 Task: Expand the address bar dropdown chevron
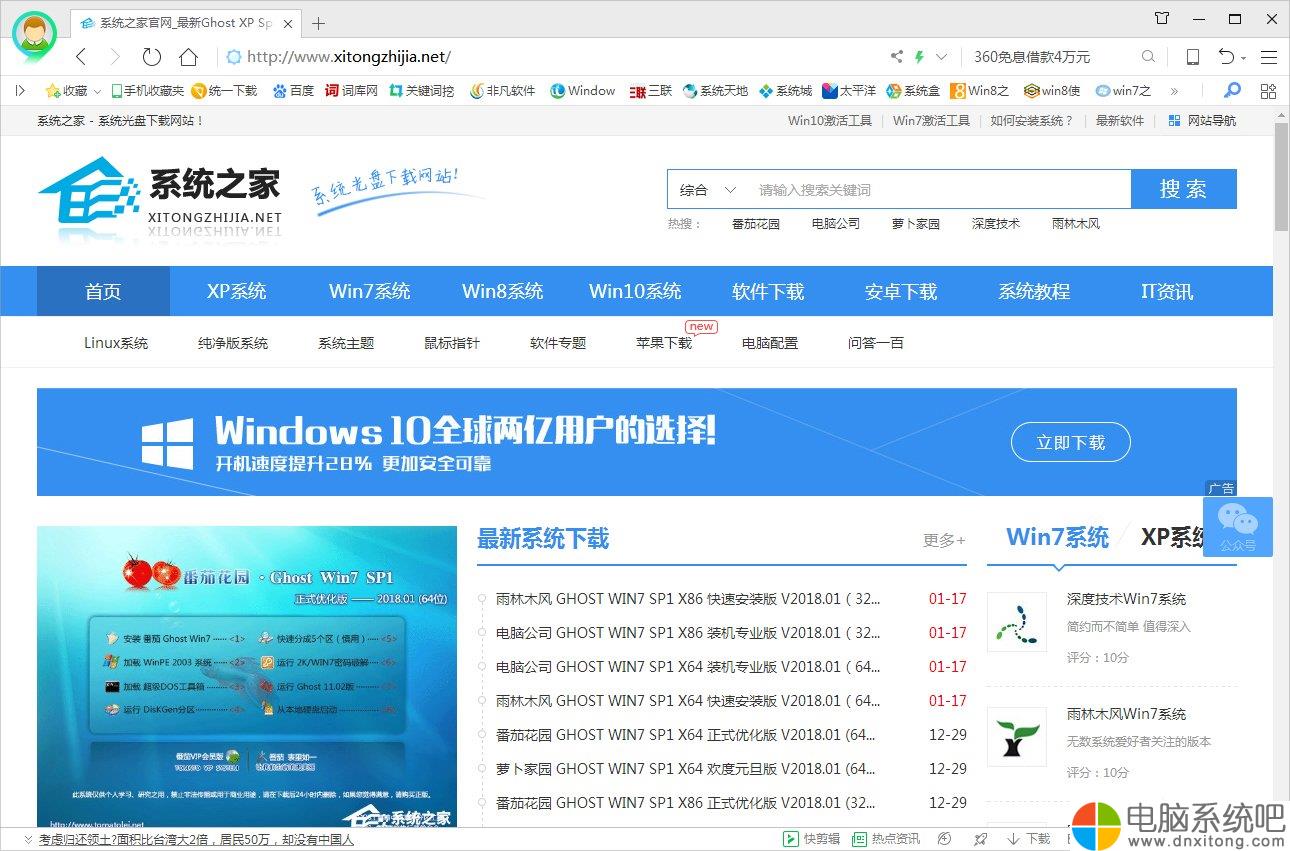tap(941, 57)
